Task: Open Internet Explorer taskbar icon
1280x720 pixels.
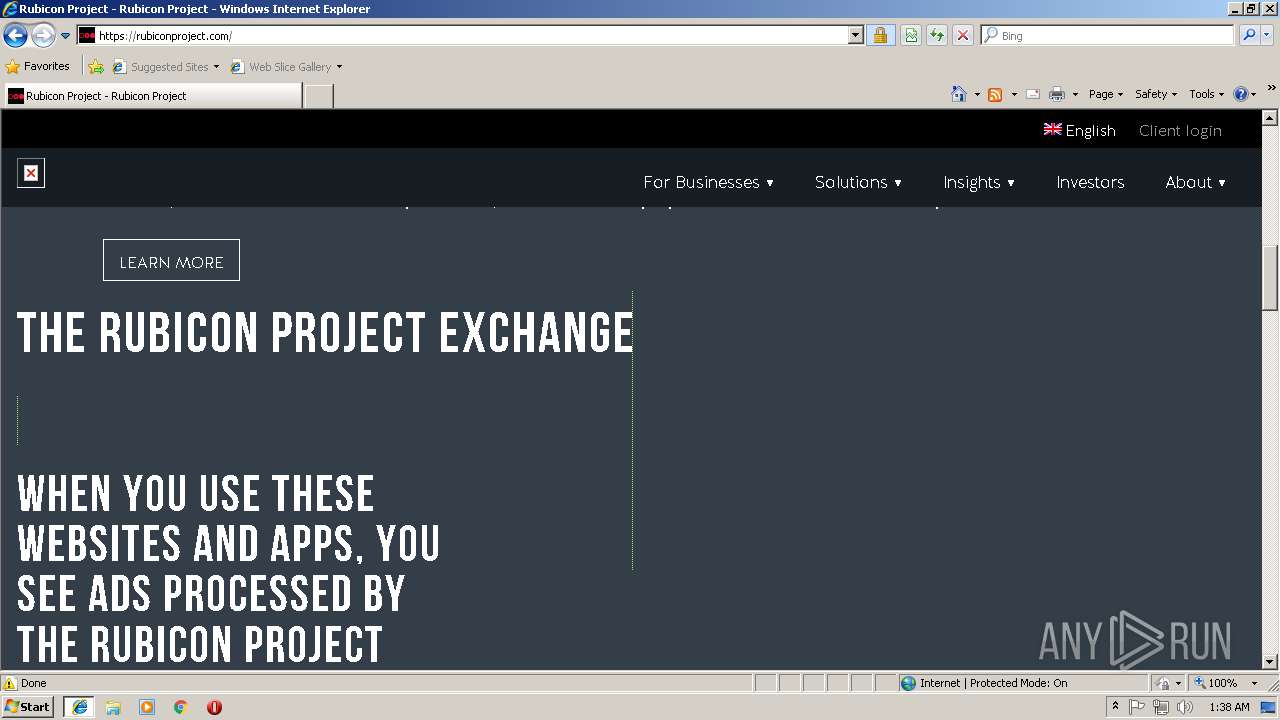Action: (x=79, y=707)
